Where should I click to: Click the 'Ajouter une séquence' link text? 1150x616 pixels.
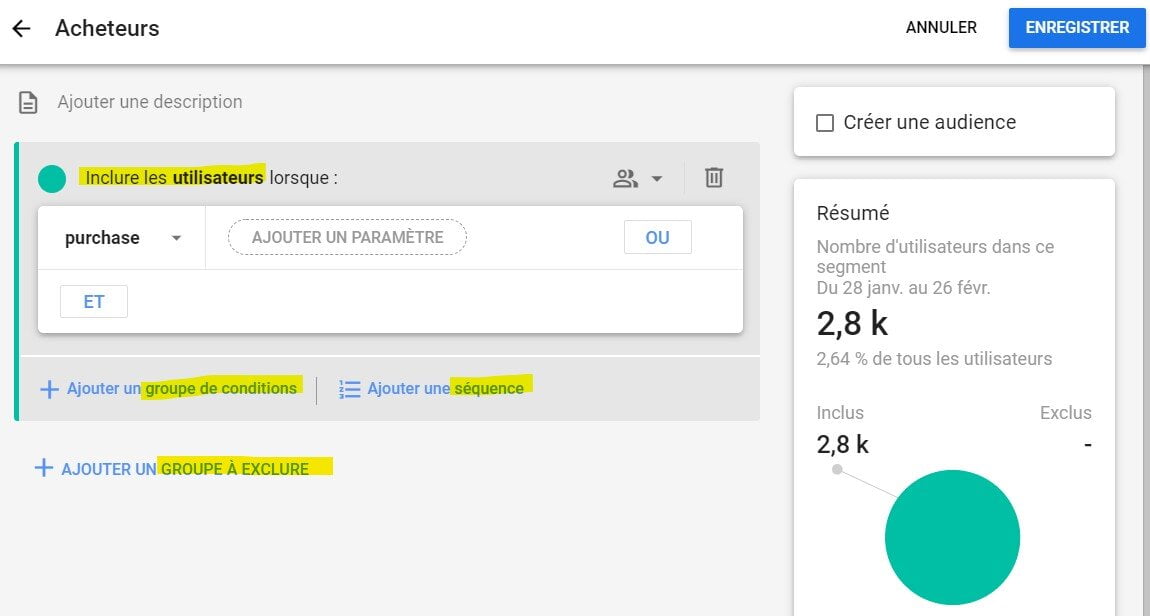445,388
